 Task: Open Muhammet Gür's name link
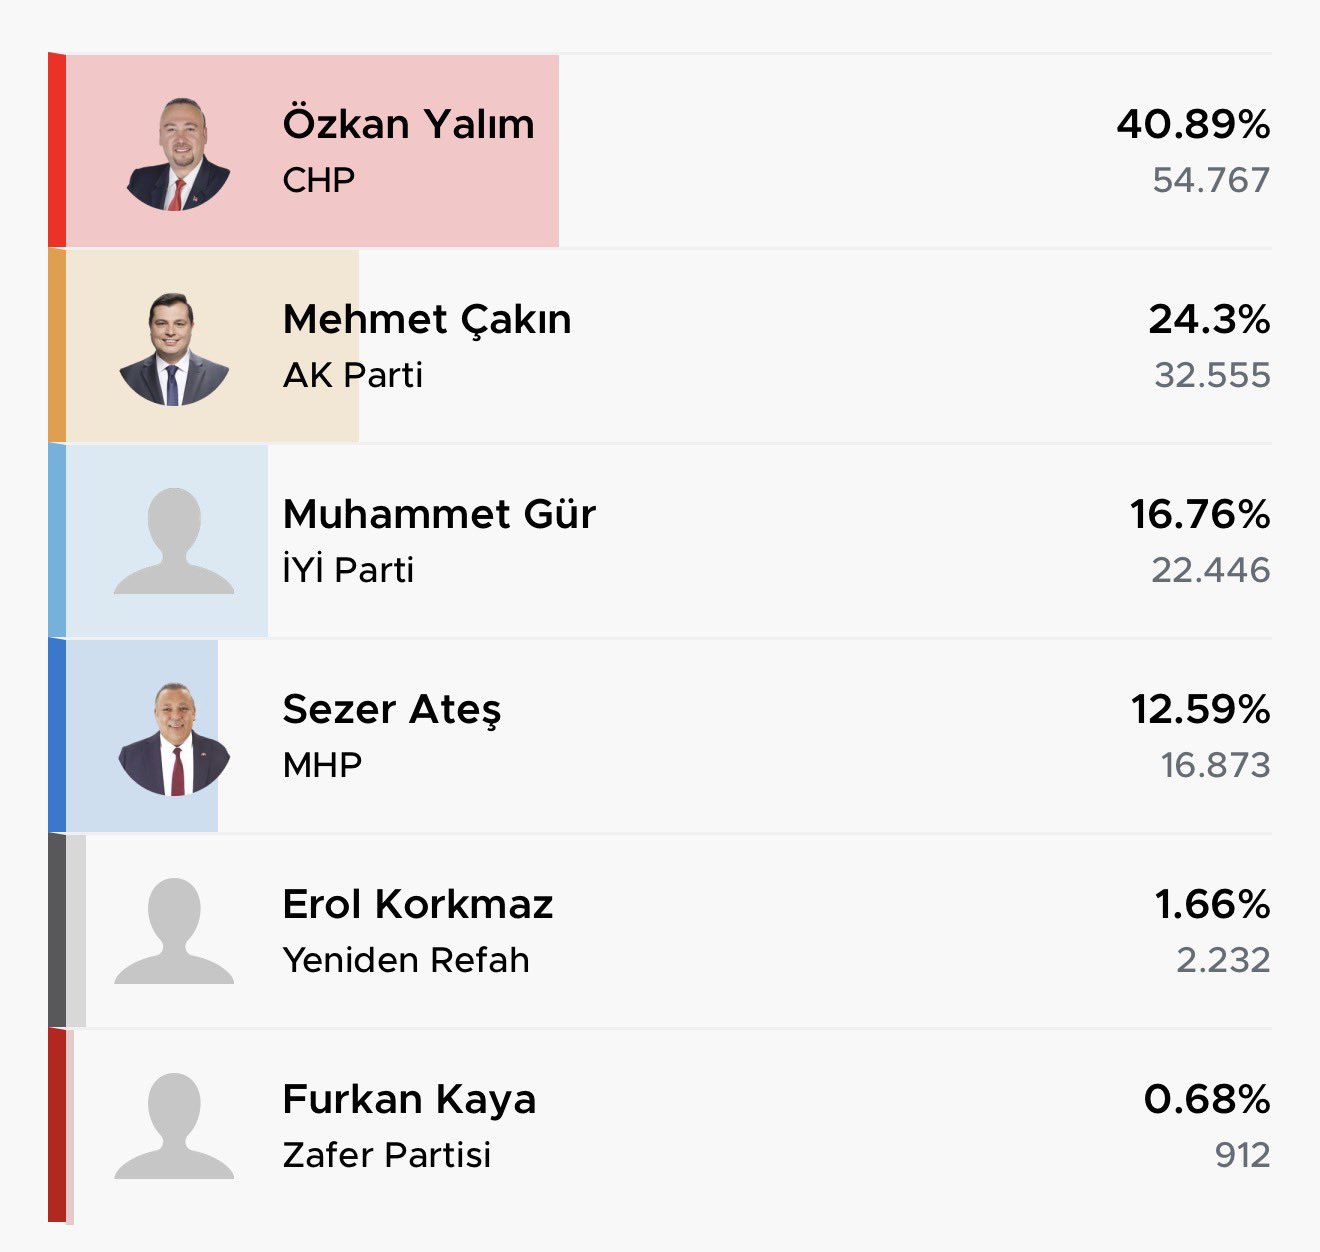tap(439, 514)
